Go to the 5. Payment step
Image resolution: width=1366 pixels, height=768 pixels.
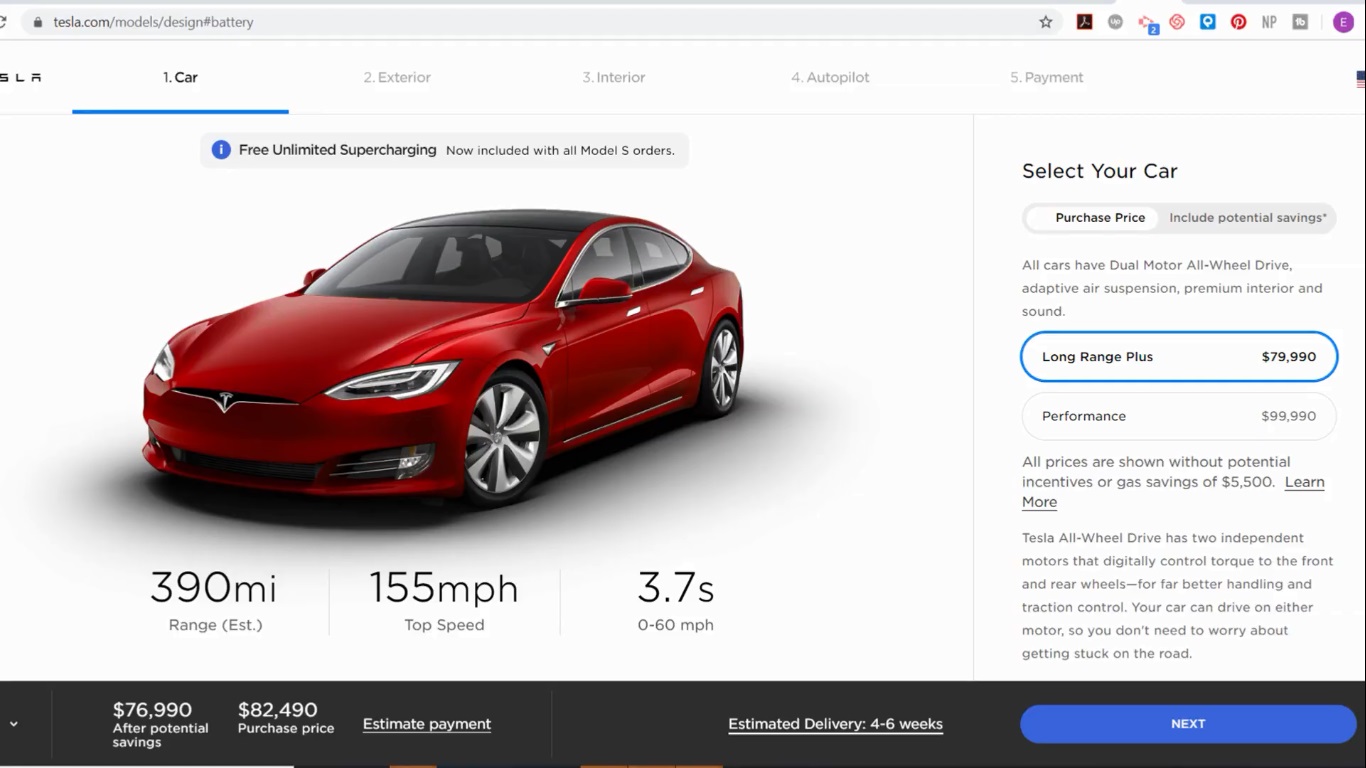point(1047,78)
